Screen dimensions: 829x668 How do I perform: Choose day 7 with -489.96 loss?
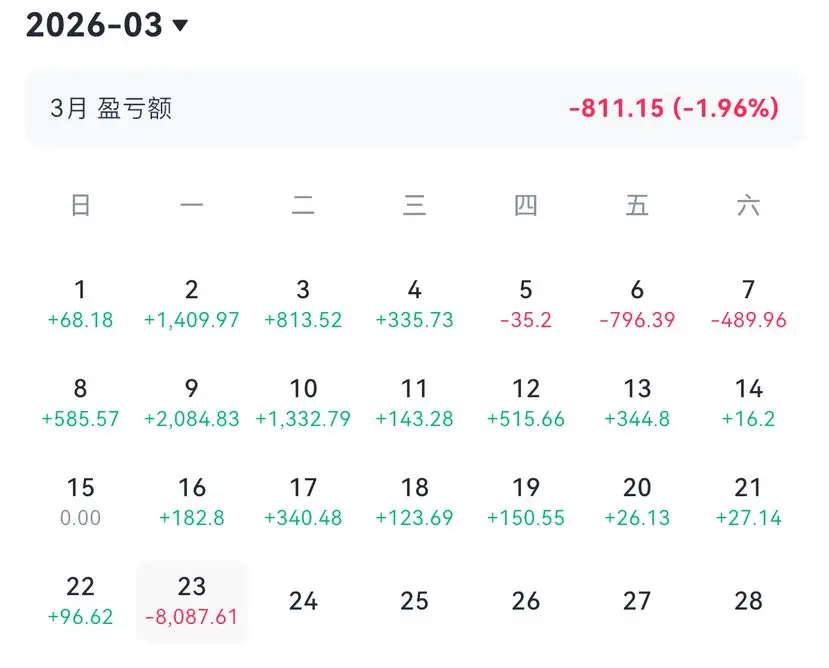[x=749, y=304]
